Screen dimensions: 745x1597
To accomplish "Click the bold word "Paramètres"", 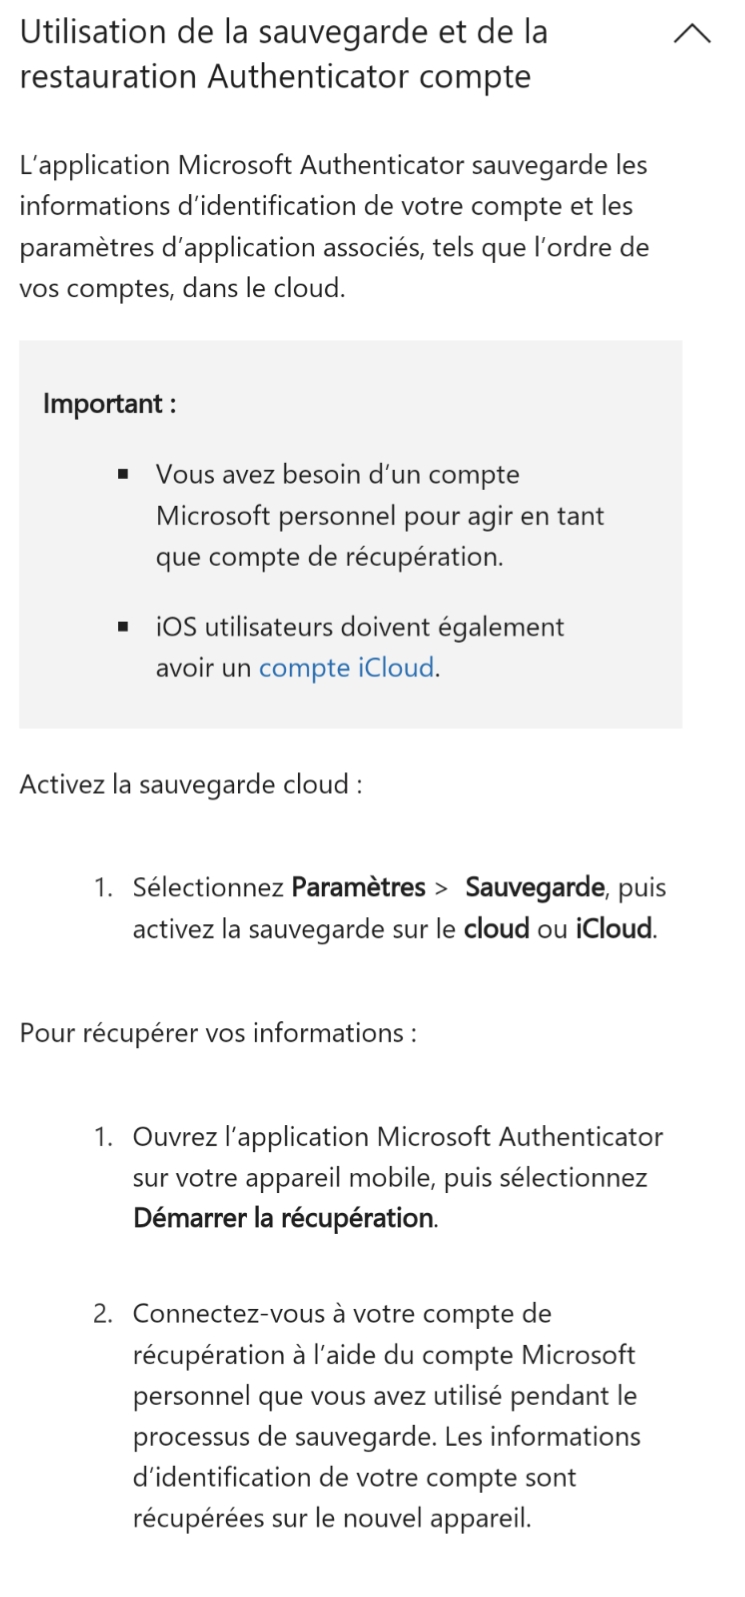I will click(358, 887).
